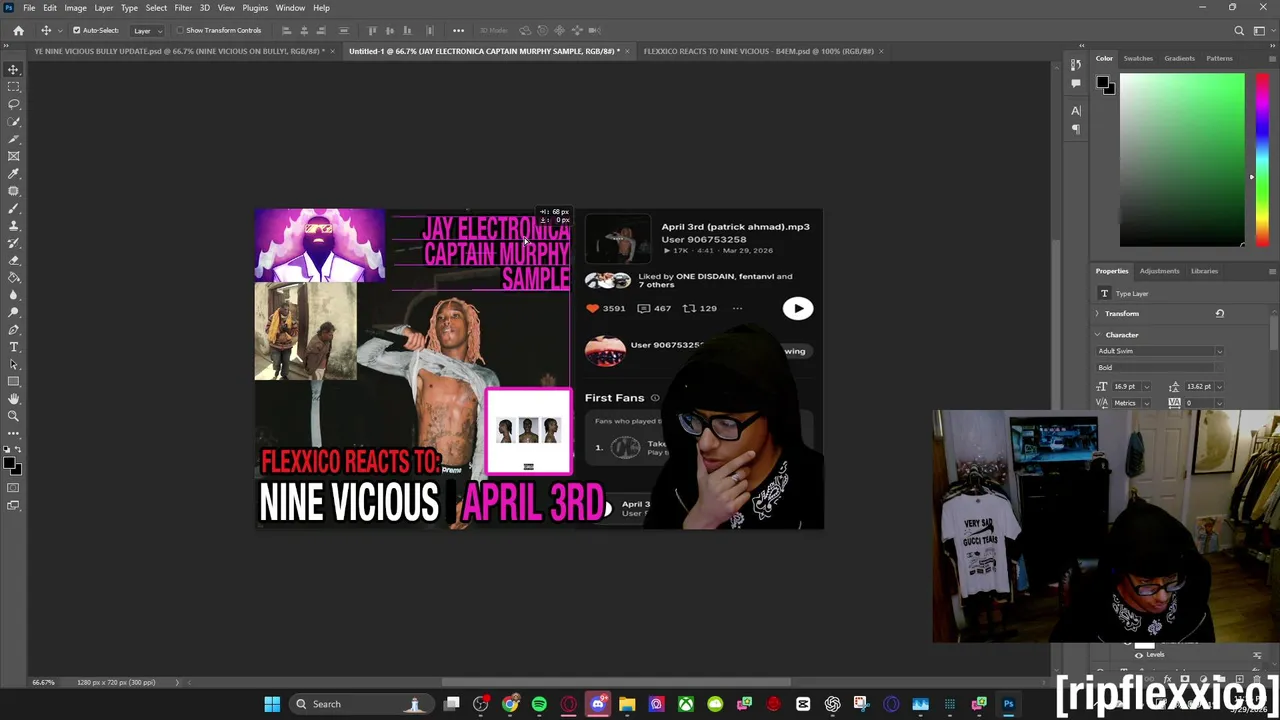Select the Horizontal Type tool
The width and height of the screenshot is (1280, 720).
point(14,346)
